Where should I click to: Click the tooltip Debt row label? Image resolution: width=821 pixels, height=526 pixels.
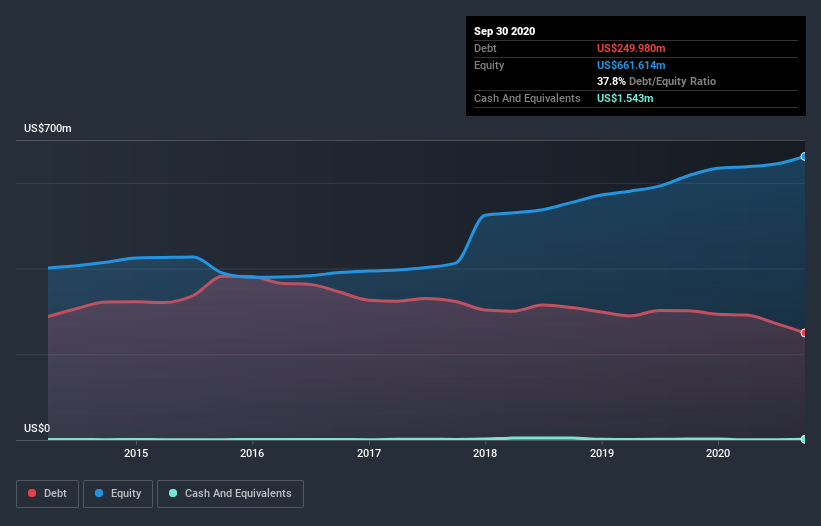[485, 48]
